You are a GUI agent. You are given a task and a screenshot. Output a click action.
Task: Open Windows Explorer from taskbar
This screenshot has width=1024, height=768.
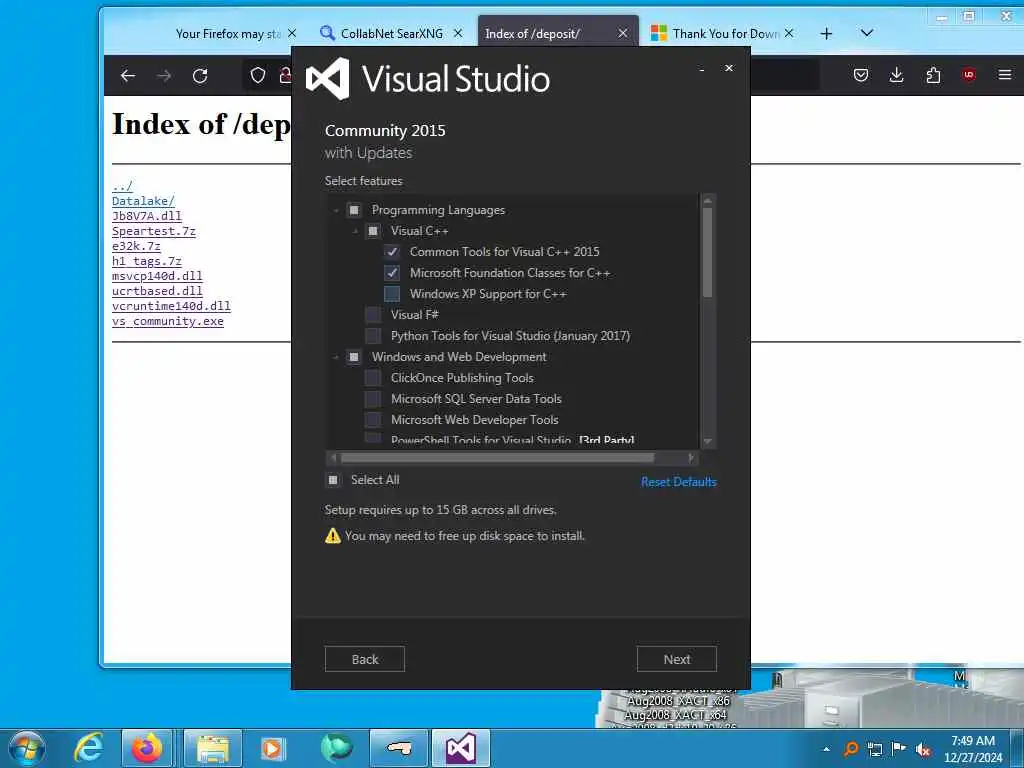tap(213, 748)
